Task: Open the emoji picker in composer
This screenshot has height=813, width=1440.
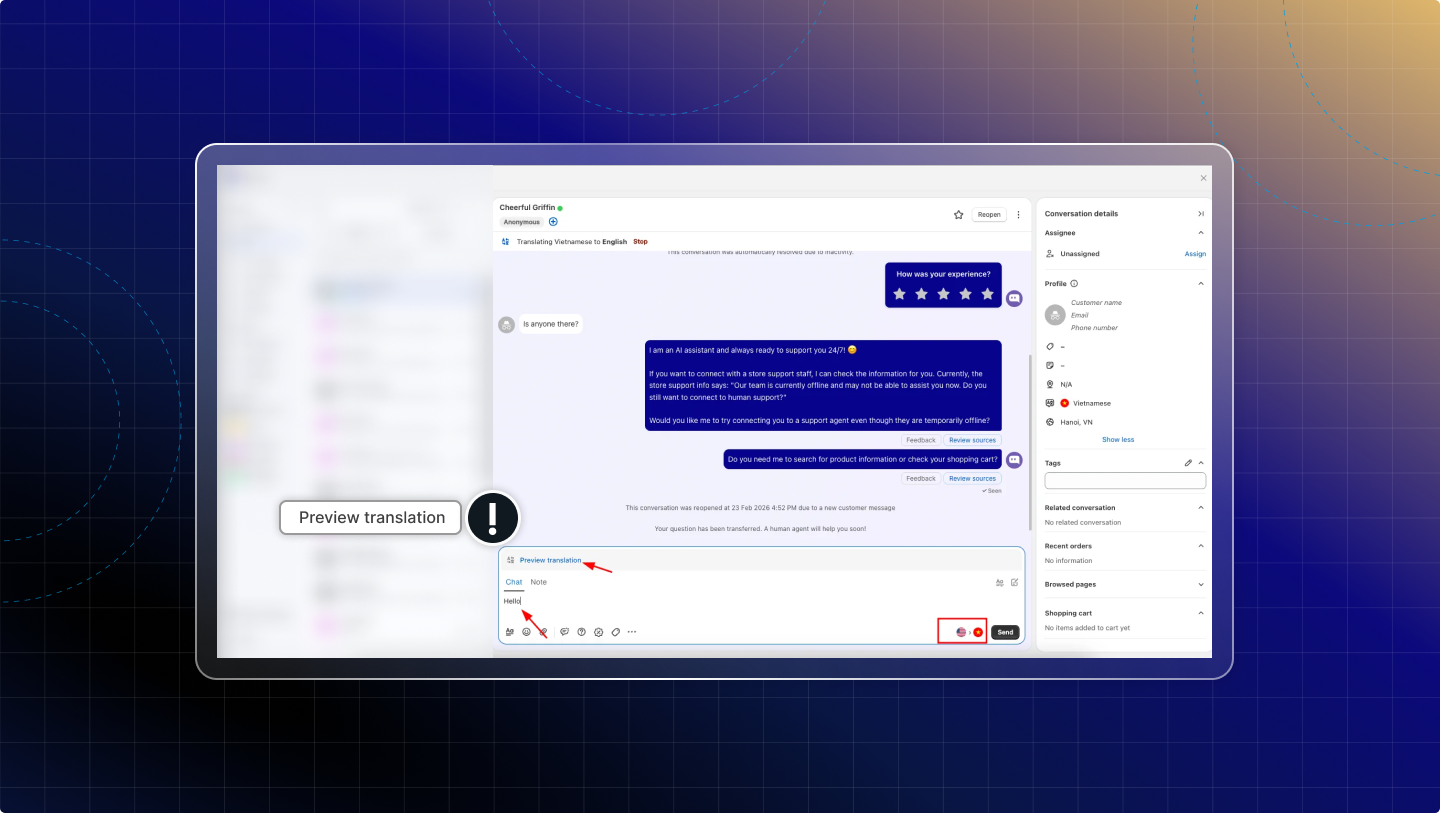Action: tap(527, 632)
